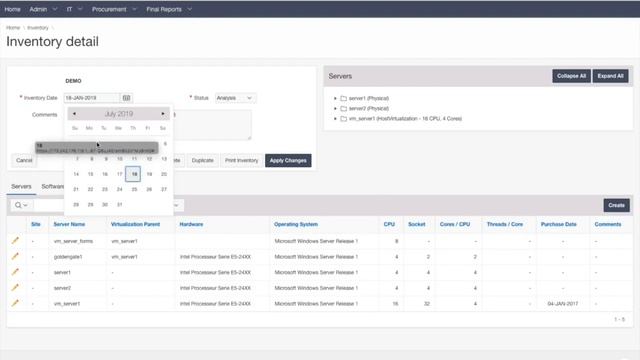Select day 31 in the calendar
640x360 pixels.
pyautogui.click(x=120, y=204)
